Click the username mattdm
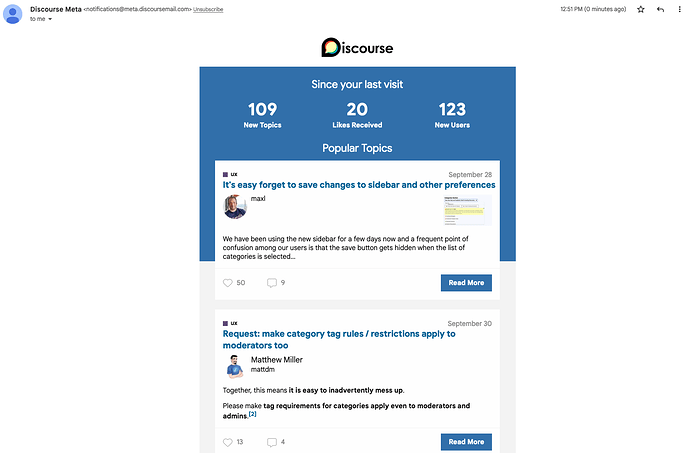The image size is (690, 453). point(263,369)
